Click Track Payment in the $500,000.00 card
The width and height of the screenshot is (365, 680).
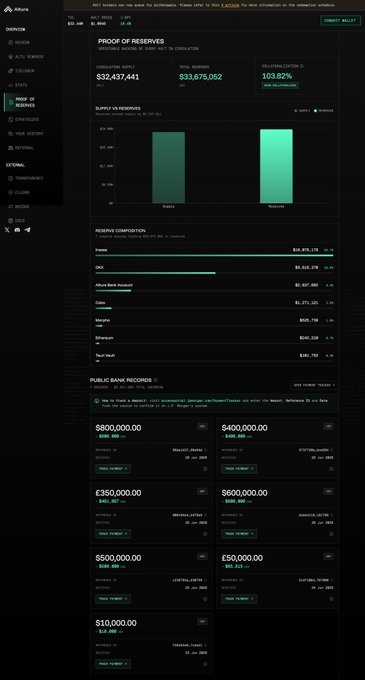pyautogui.click(x=113, y=599)
